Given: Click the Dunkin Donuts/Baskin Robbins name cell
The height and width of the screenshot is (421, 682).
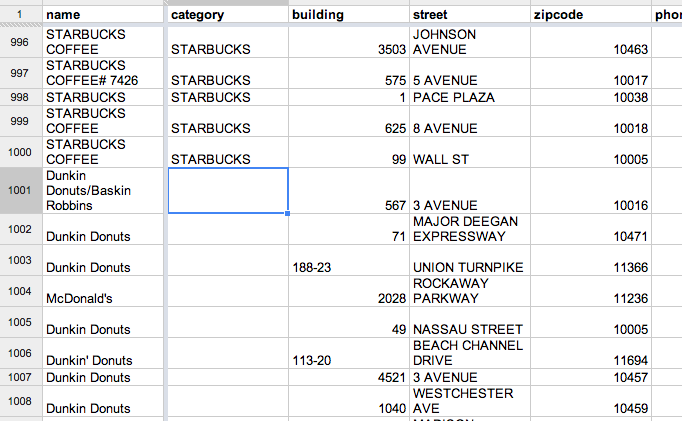Looking at the screenshot, I should click(x=103, y=190).
